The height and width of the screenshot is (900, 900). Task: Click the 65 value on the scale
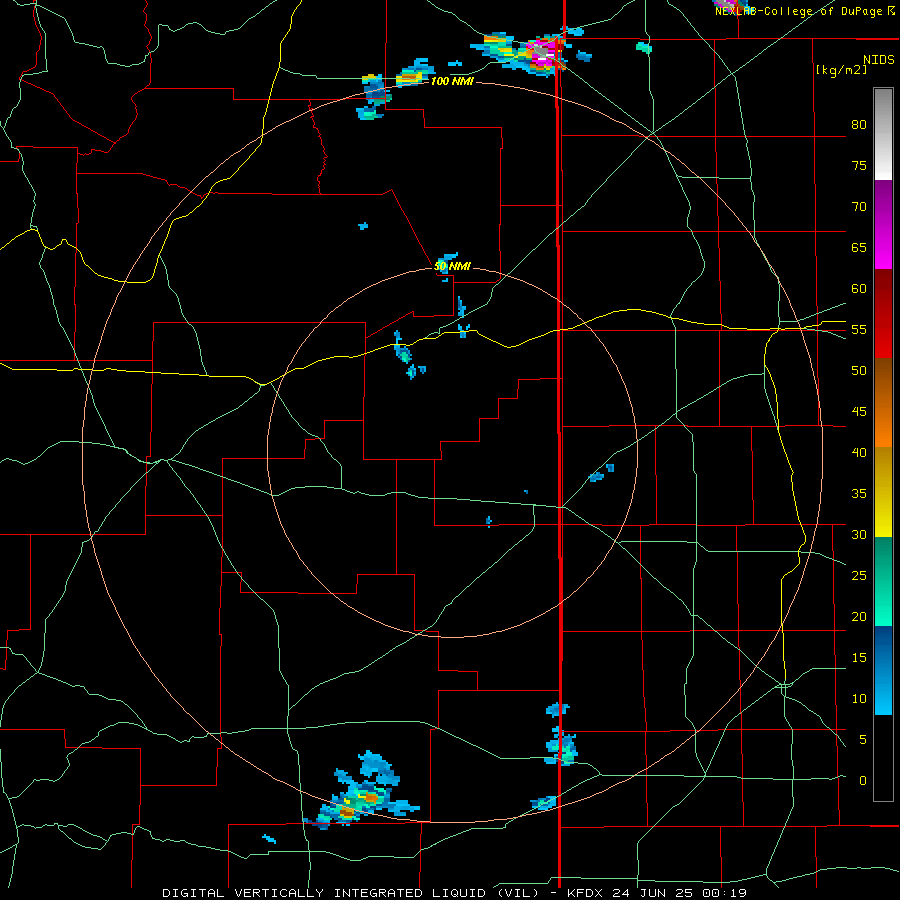tap(859, 247)
